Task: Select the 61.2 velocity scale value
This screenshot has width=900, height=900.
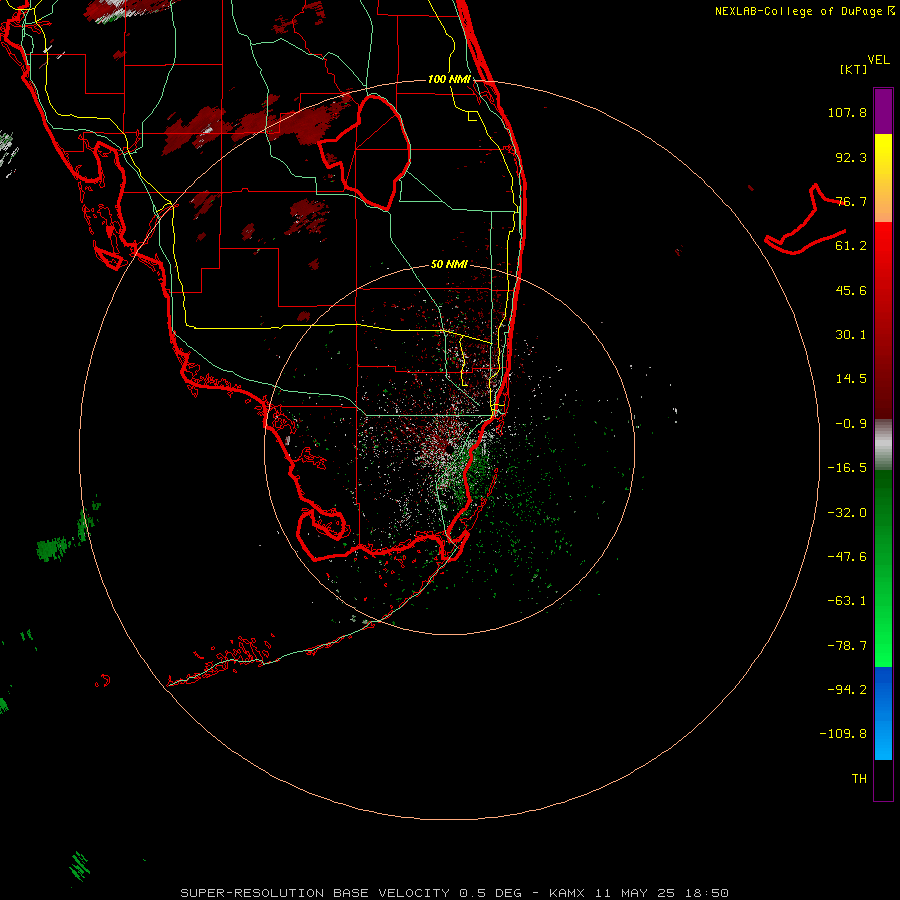Action: click(851, 246)
